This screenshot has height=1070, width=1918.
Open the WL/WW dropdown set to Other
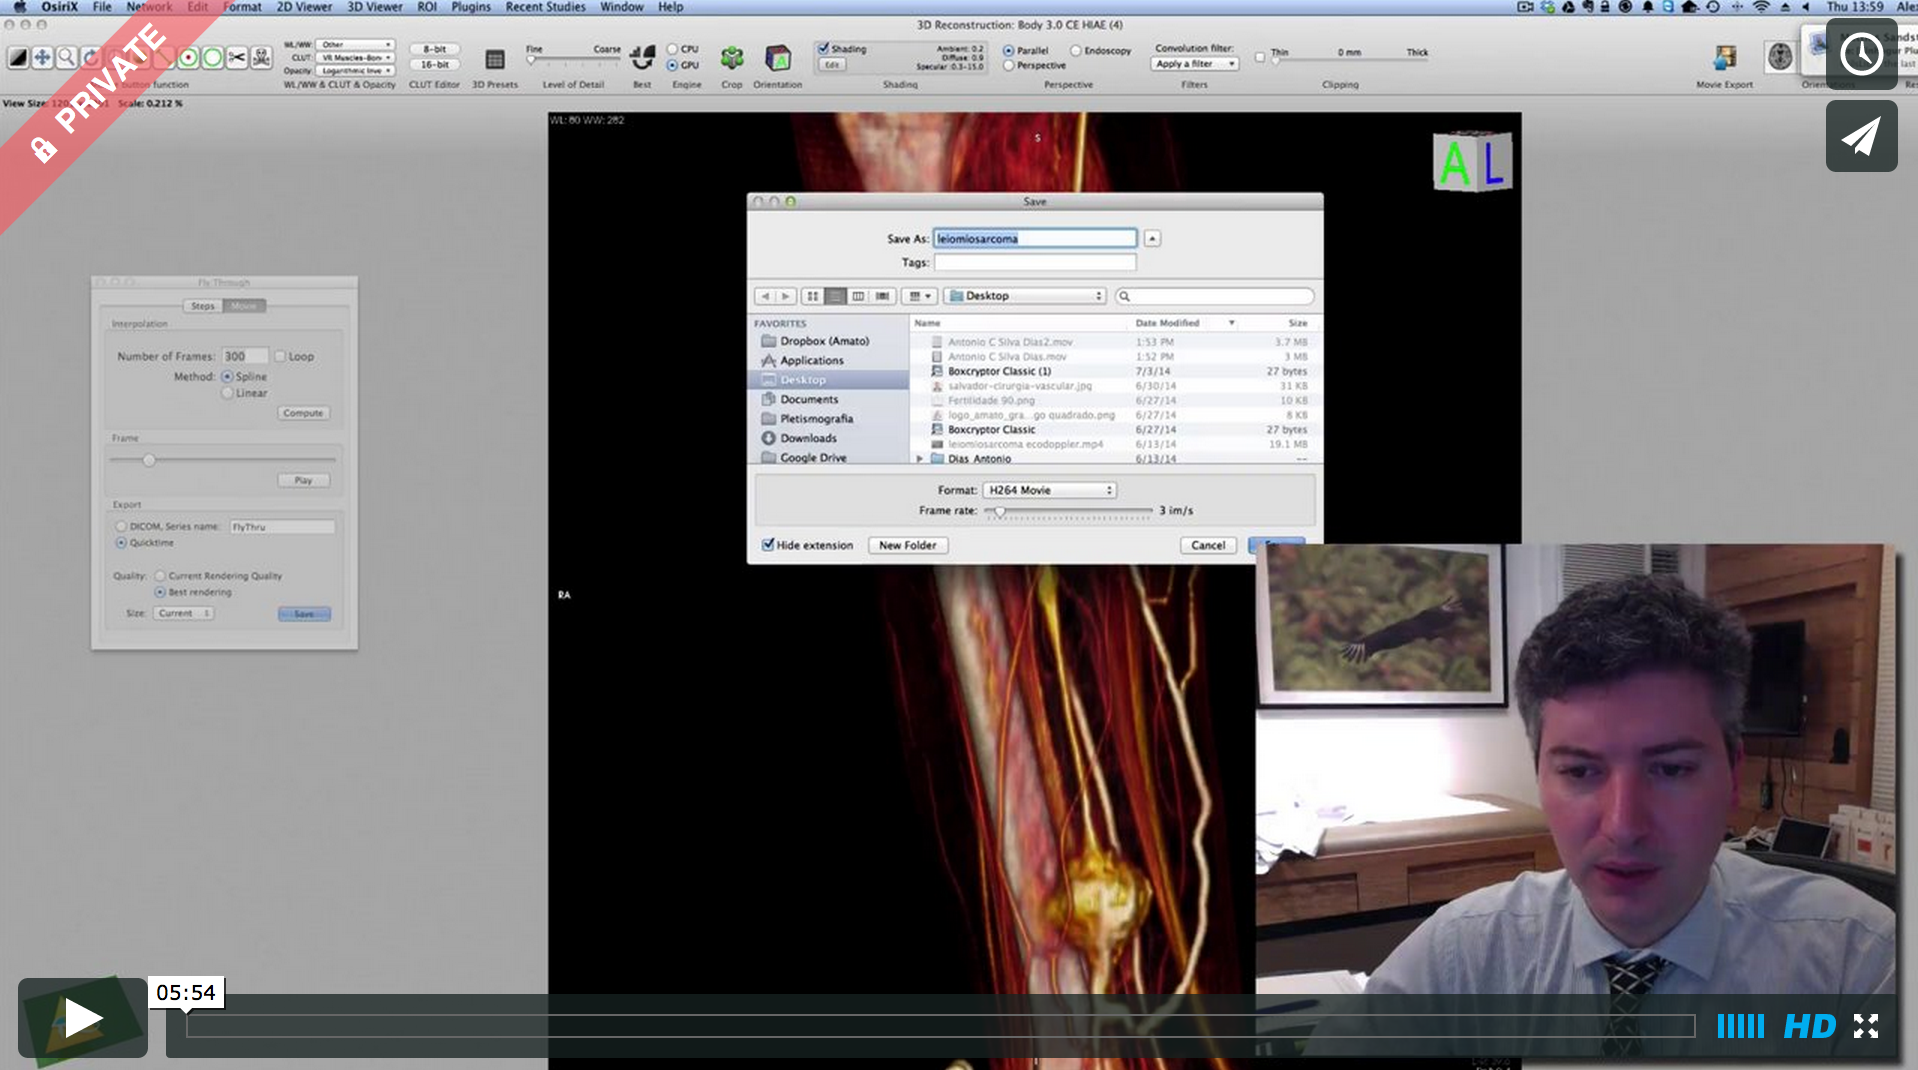tap(356, 45)
